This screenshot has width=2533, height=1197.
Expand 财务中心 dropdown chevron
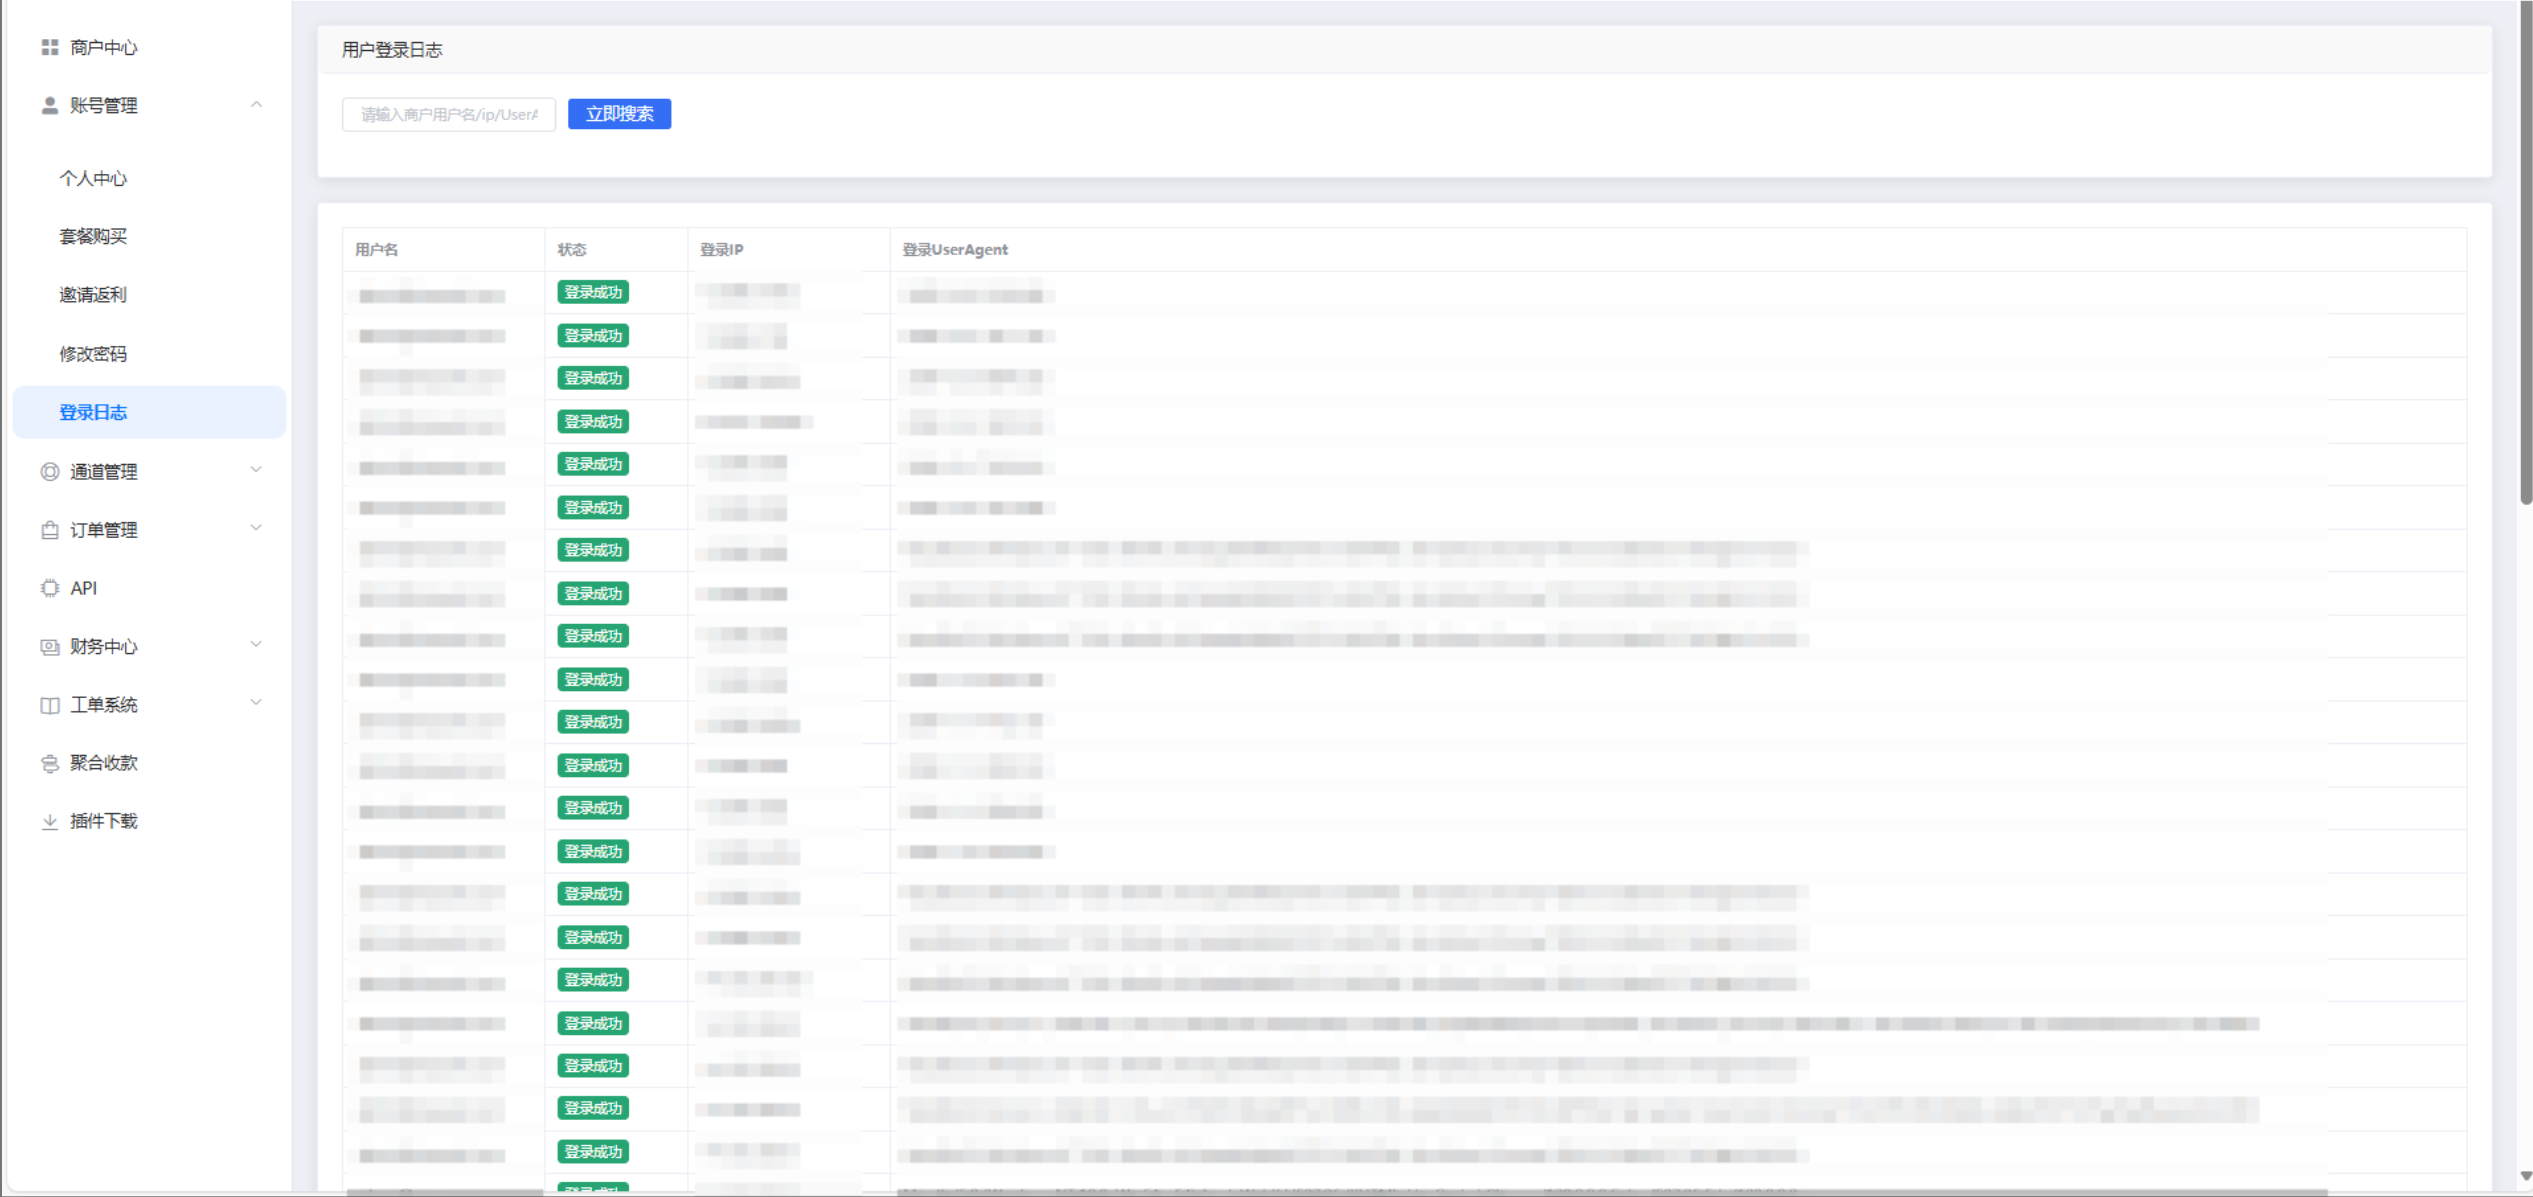coord(256,645)
